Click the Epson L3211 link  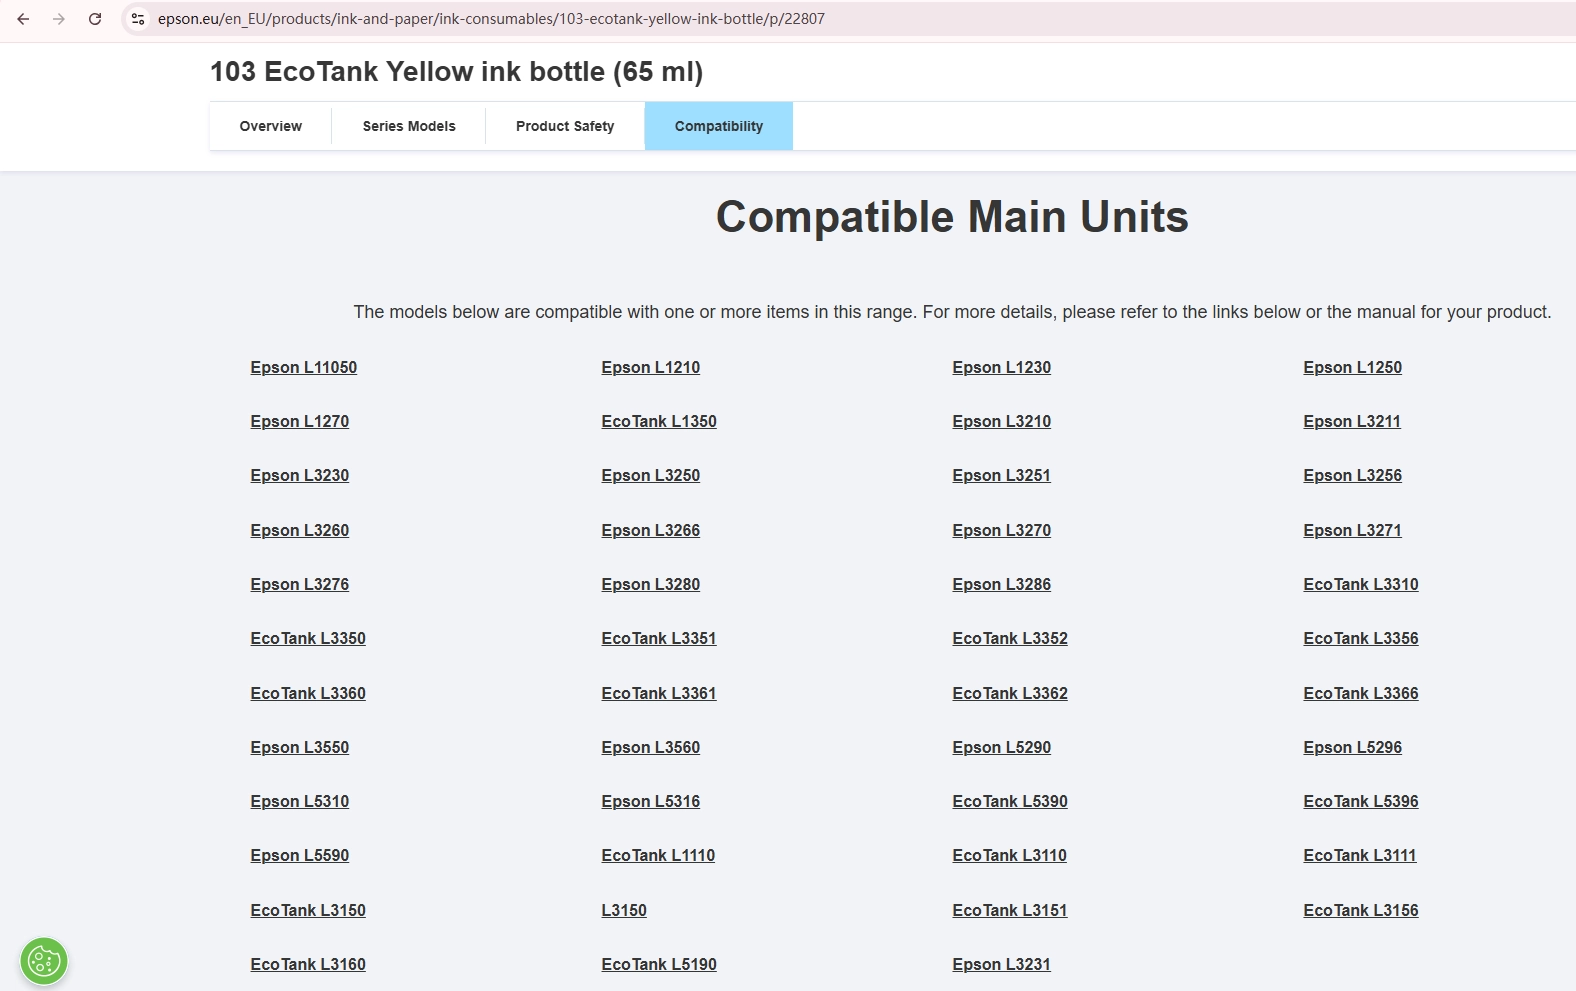point(1352,421)
